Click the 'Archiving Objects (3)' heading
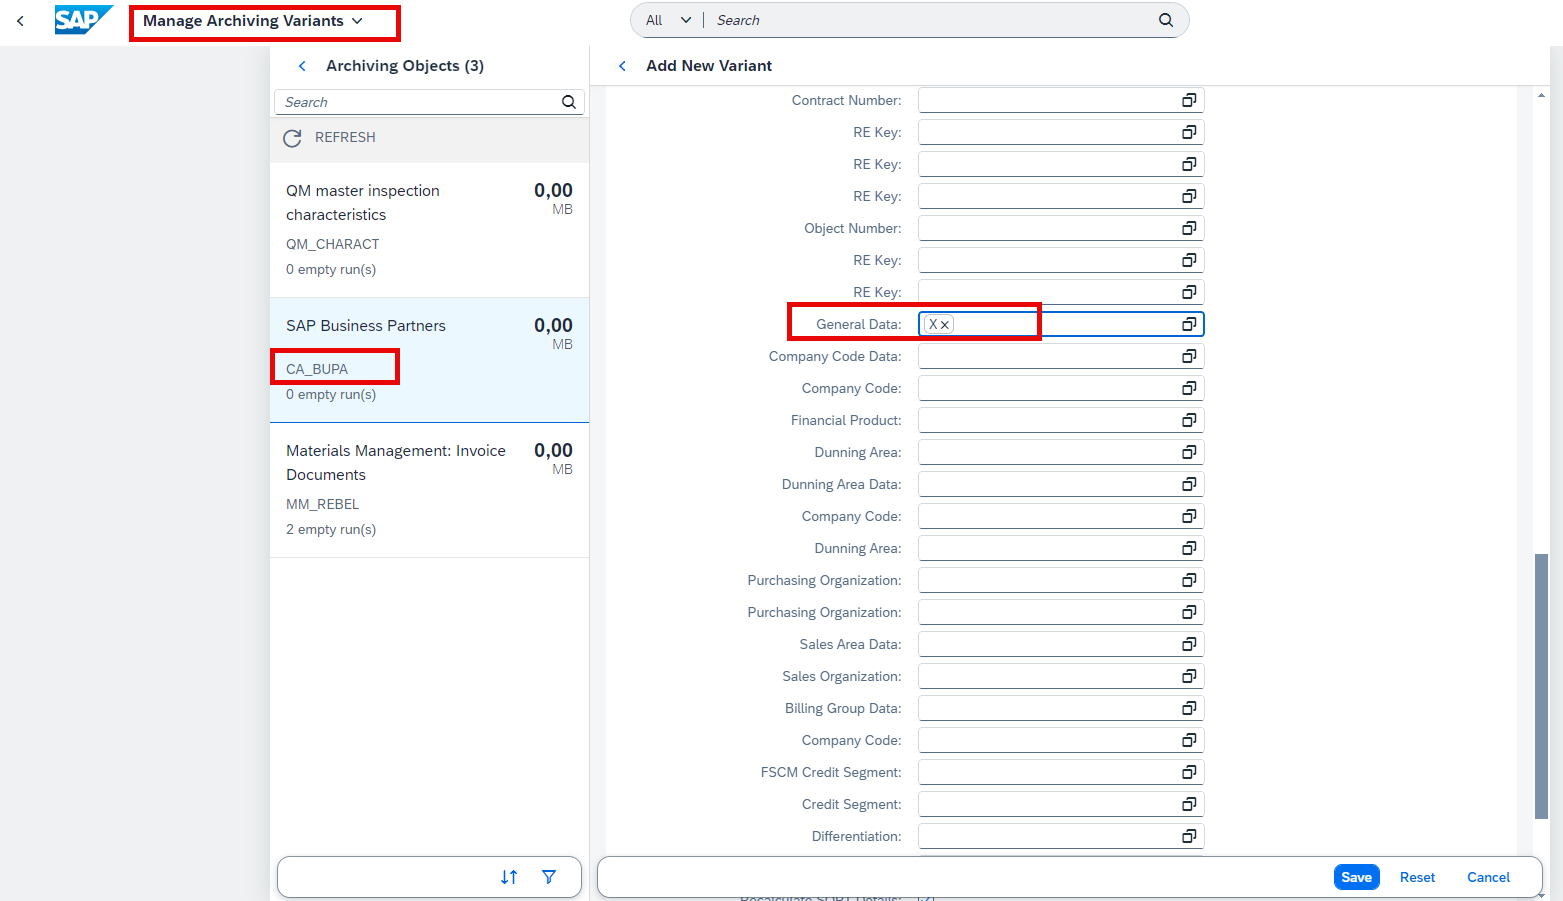Screen dimensions: 1563x901 tap(405, 66)
